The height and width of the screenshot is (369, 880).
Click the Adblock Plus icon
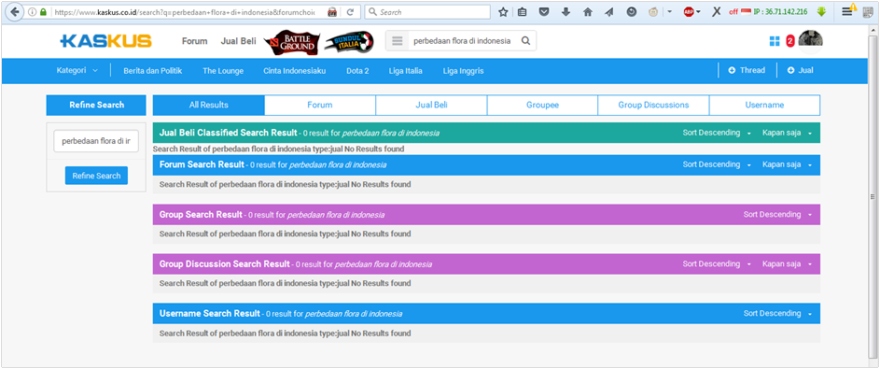coord(689,12)
